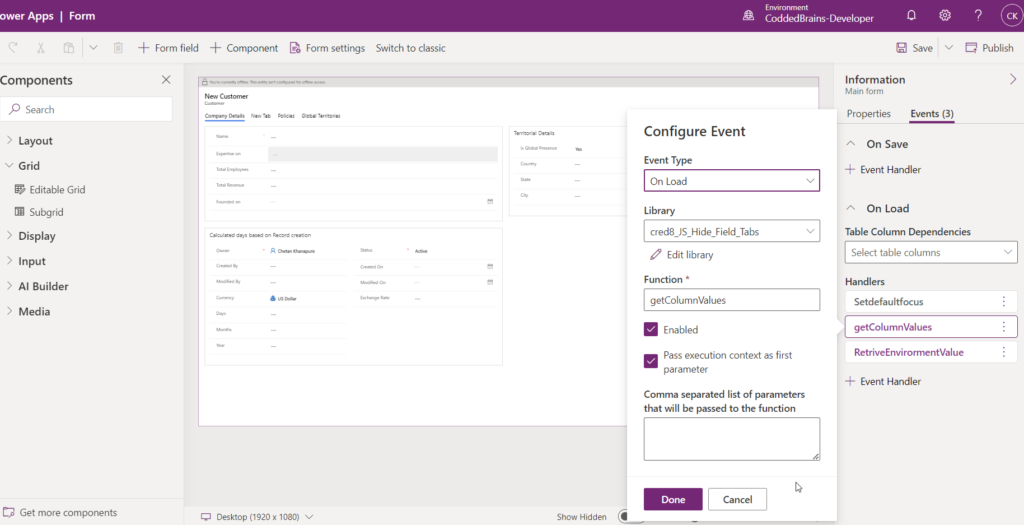Click the delete trash icon in toolbar
This screenshot has width=1024, height=525.
coord(118,48)
